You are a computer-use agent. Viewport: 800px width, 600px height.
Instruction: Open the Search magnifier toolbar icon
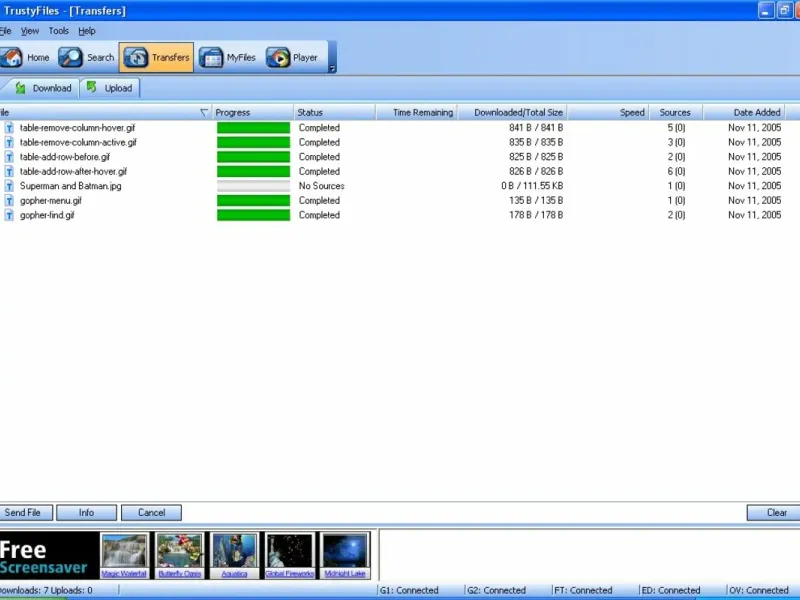(70, 58)
